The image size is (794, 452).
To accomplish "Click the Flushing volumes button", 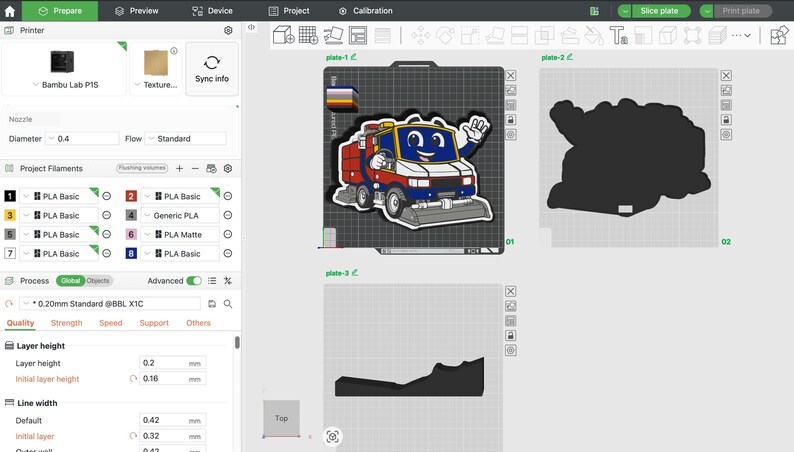I will (142, 168).
